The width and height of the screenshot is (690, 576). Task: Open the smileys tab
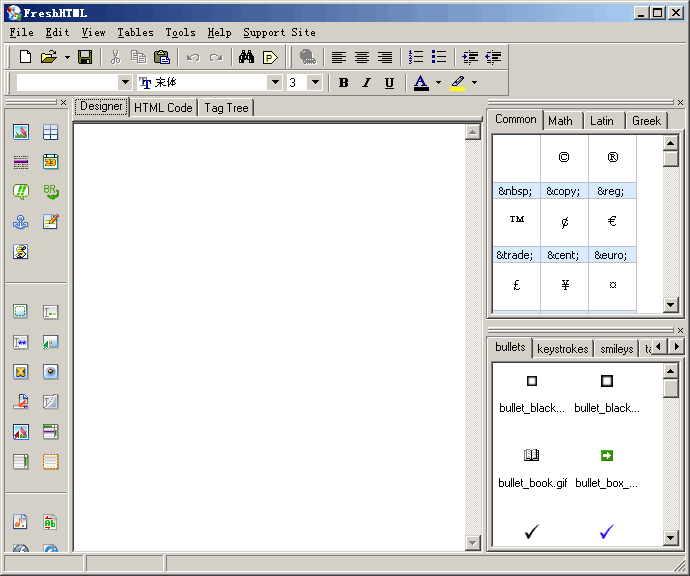617,349
